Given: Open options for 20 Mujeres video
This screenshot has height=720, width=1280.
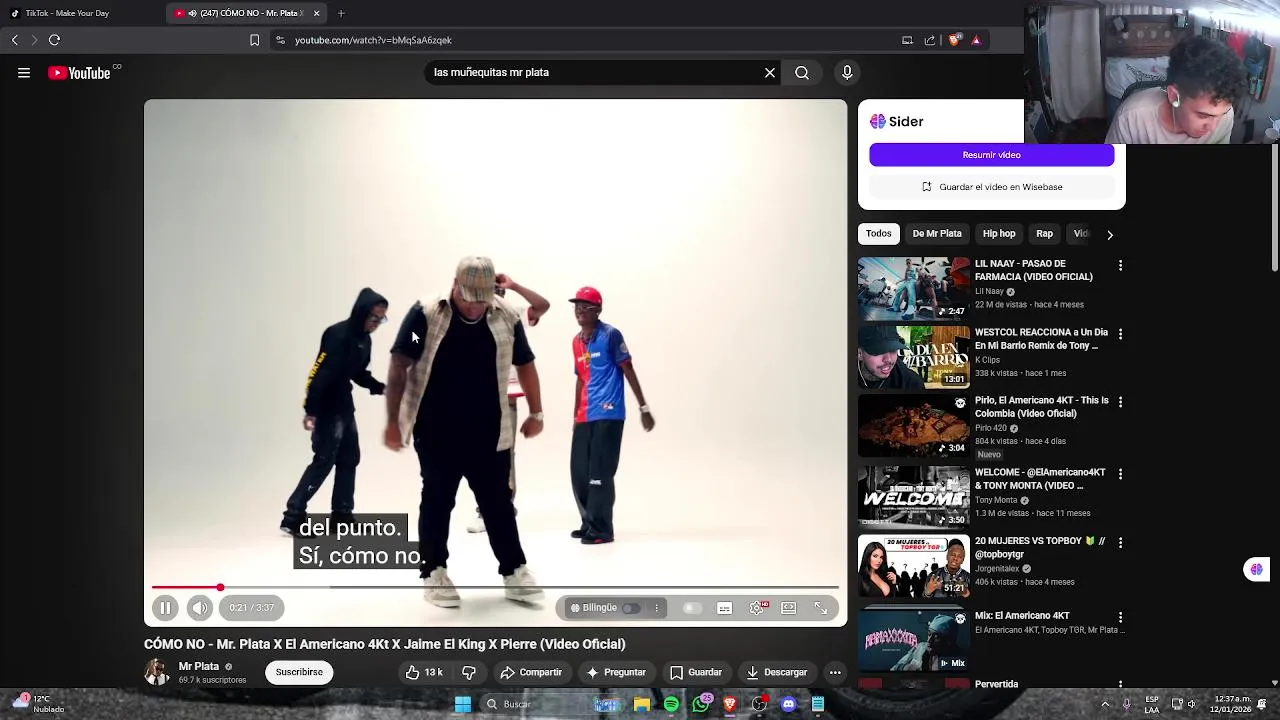Looking at the screenshot, I should pyautogui.click(x=1120, y=542).
